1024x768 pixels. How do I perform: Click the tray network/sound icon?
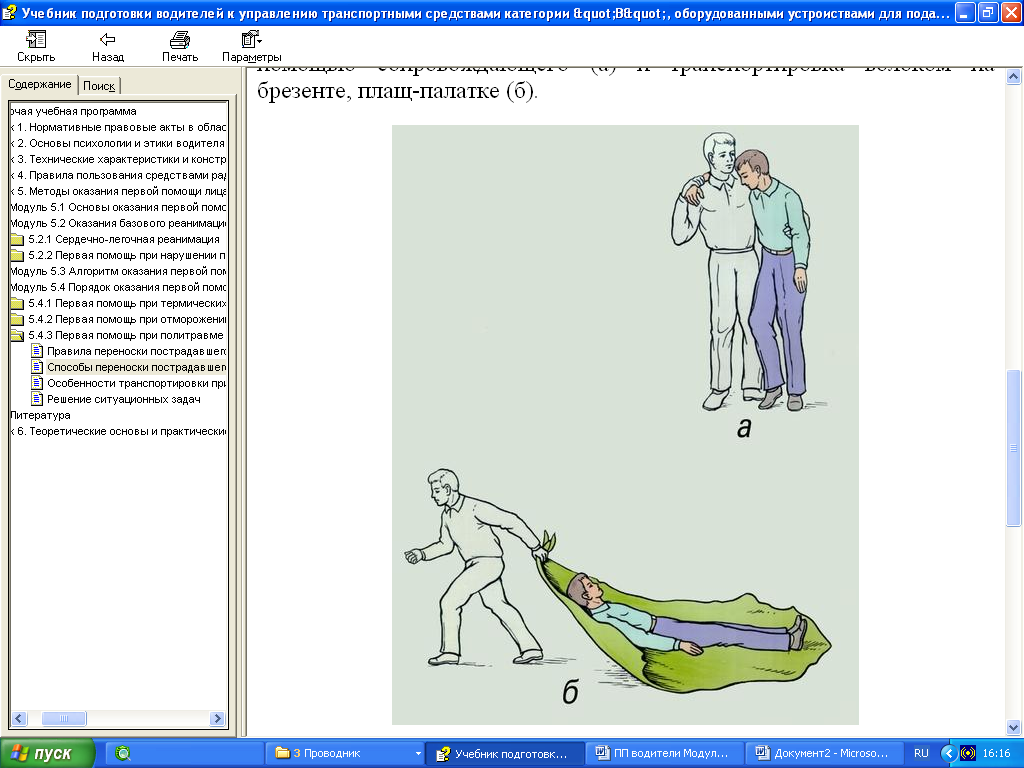click(x=968, y=754)
